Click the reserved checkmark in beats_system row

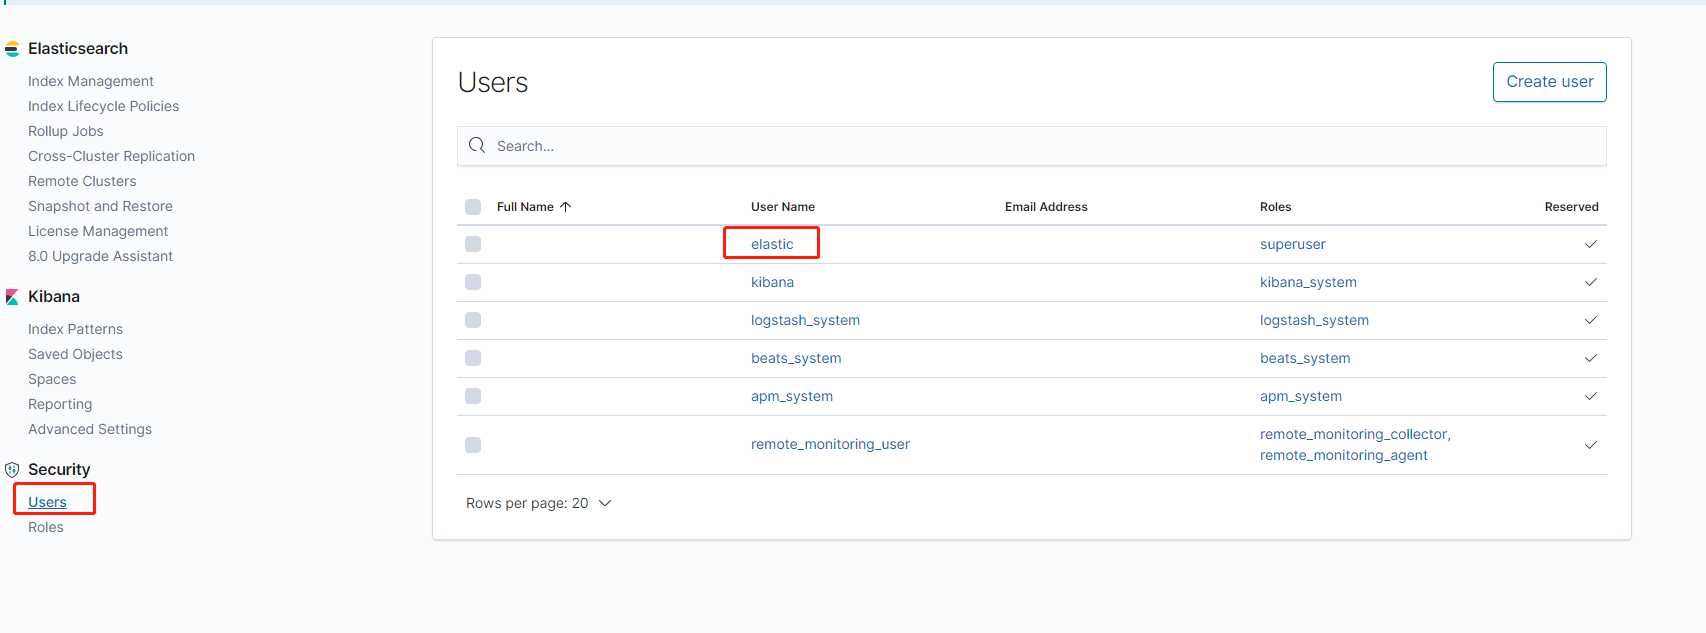tap(1590, 358)
